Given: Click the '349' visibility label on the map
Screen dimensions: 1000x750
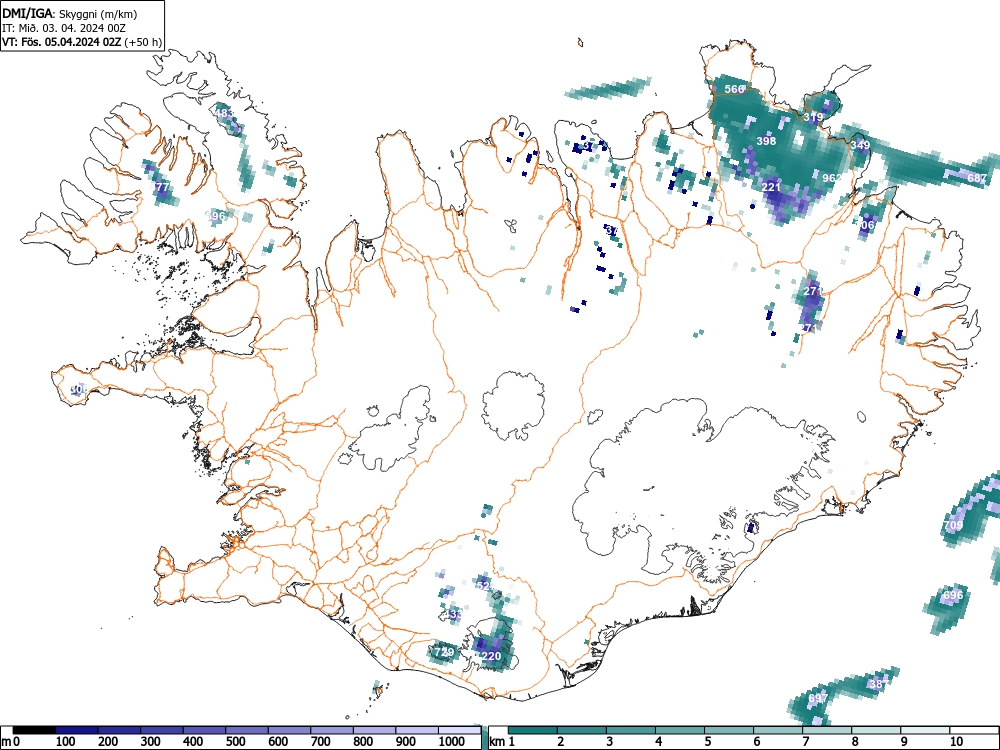Looking at the screenshot, I should 860,145.
